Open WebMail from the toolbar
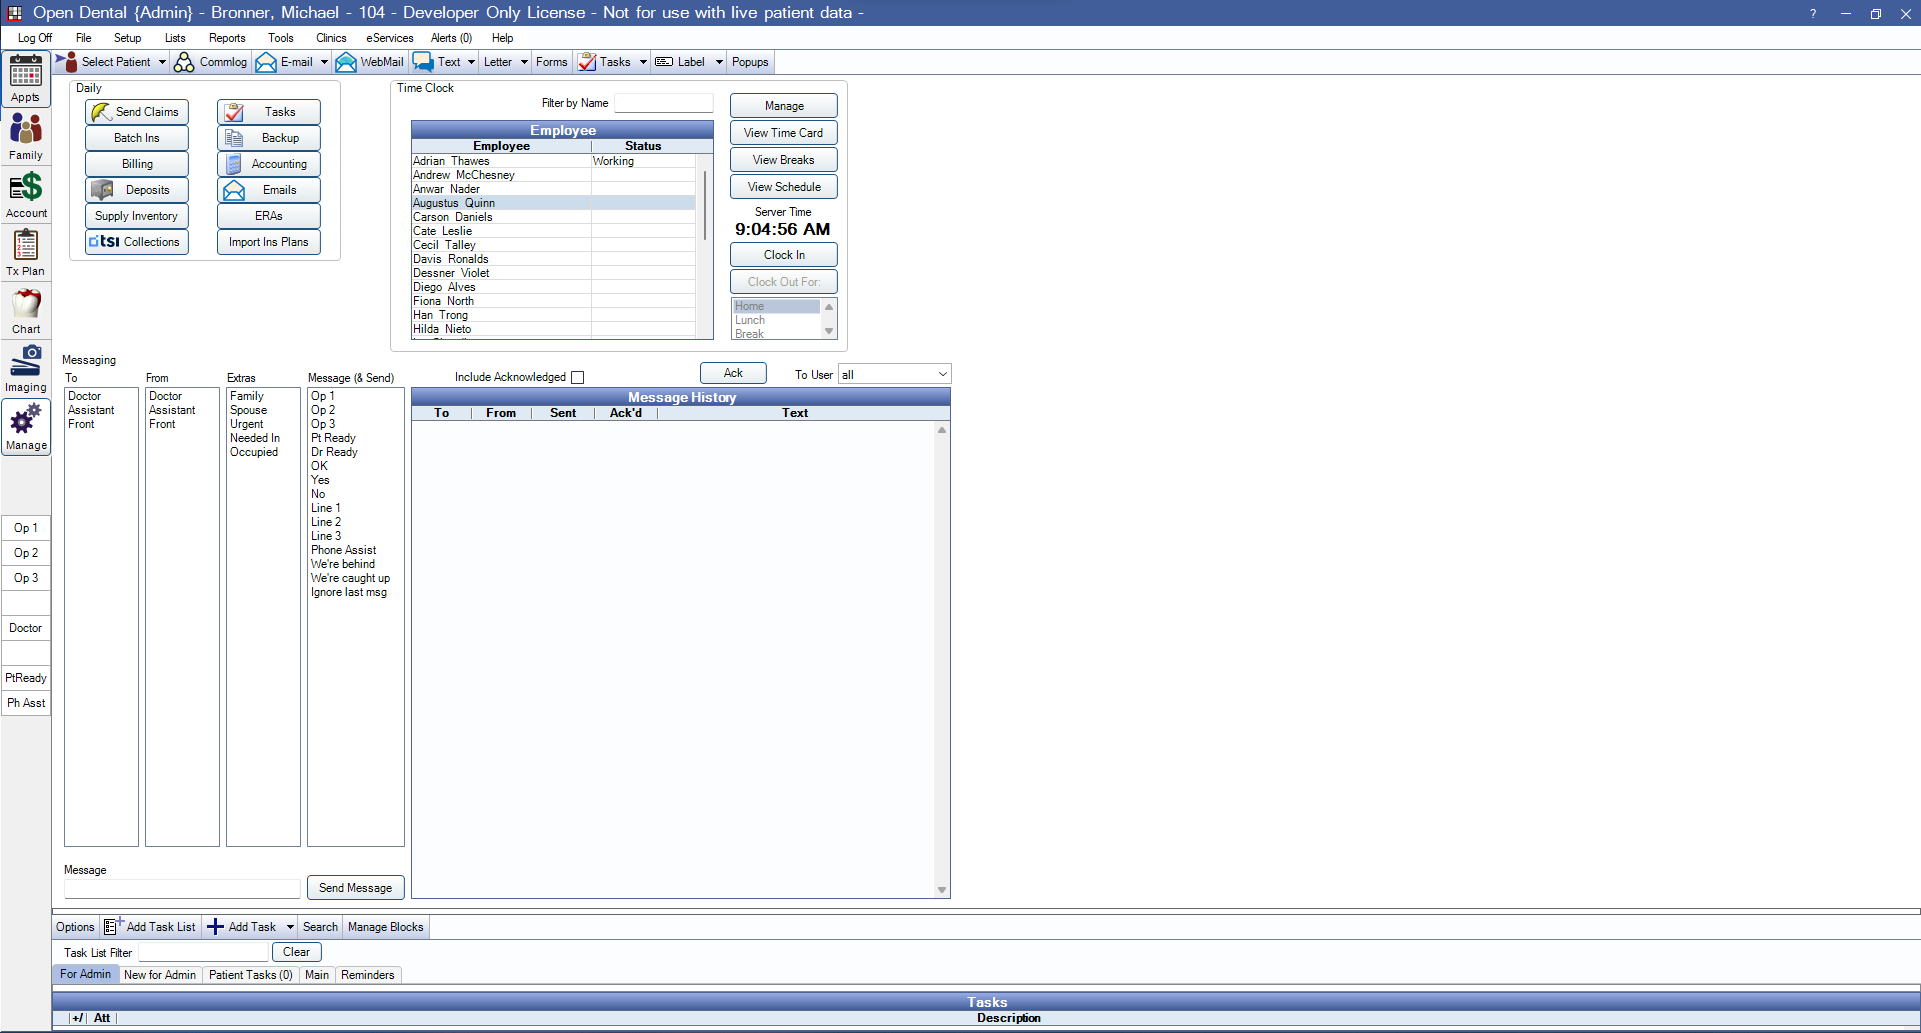The width and height of the screenshot is (1921, 1033). coord(370,62)
